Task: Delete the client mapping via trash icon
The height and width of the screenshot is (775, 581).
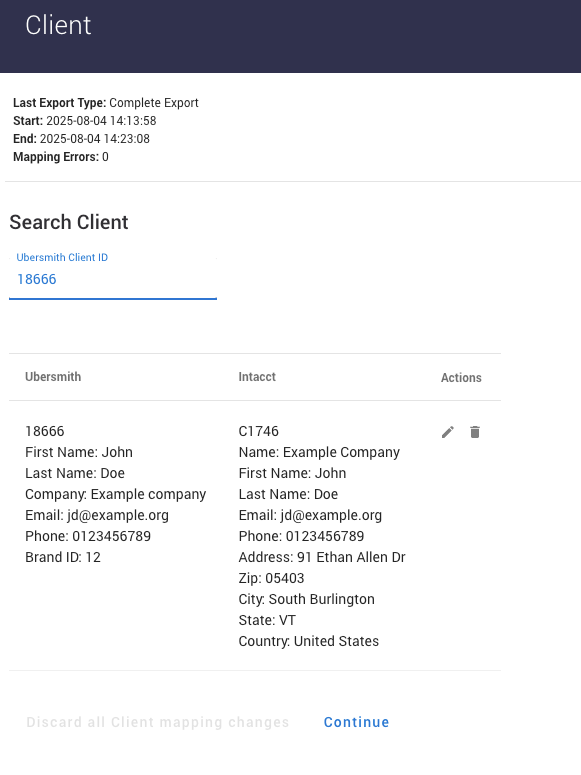Action: tap(475, 432)
